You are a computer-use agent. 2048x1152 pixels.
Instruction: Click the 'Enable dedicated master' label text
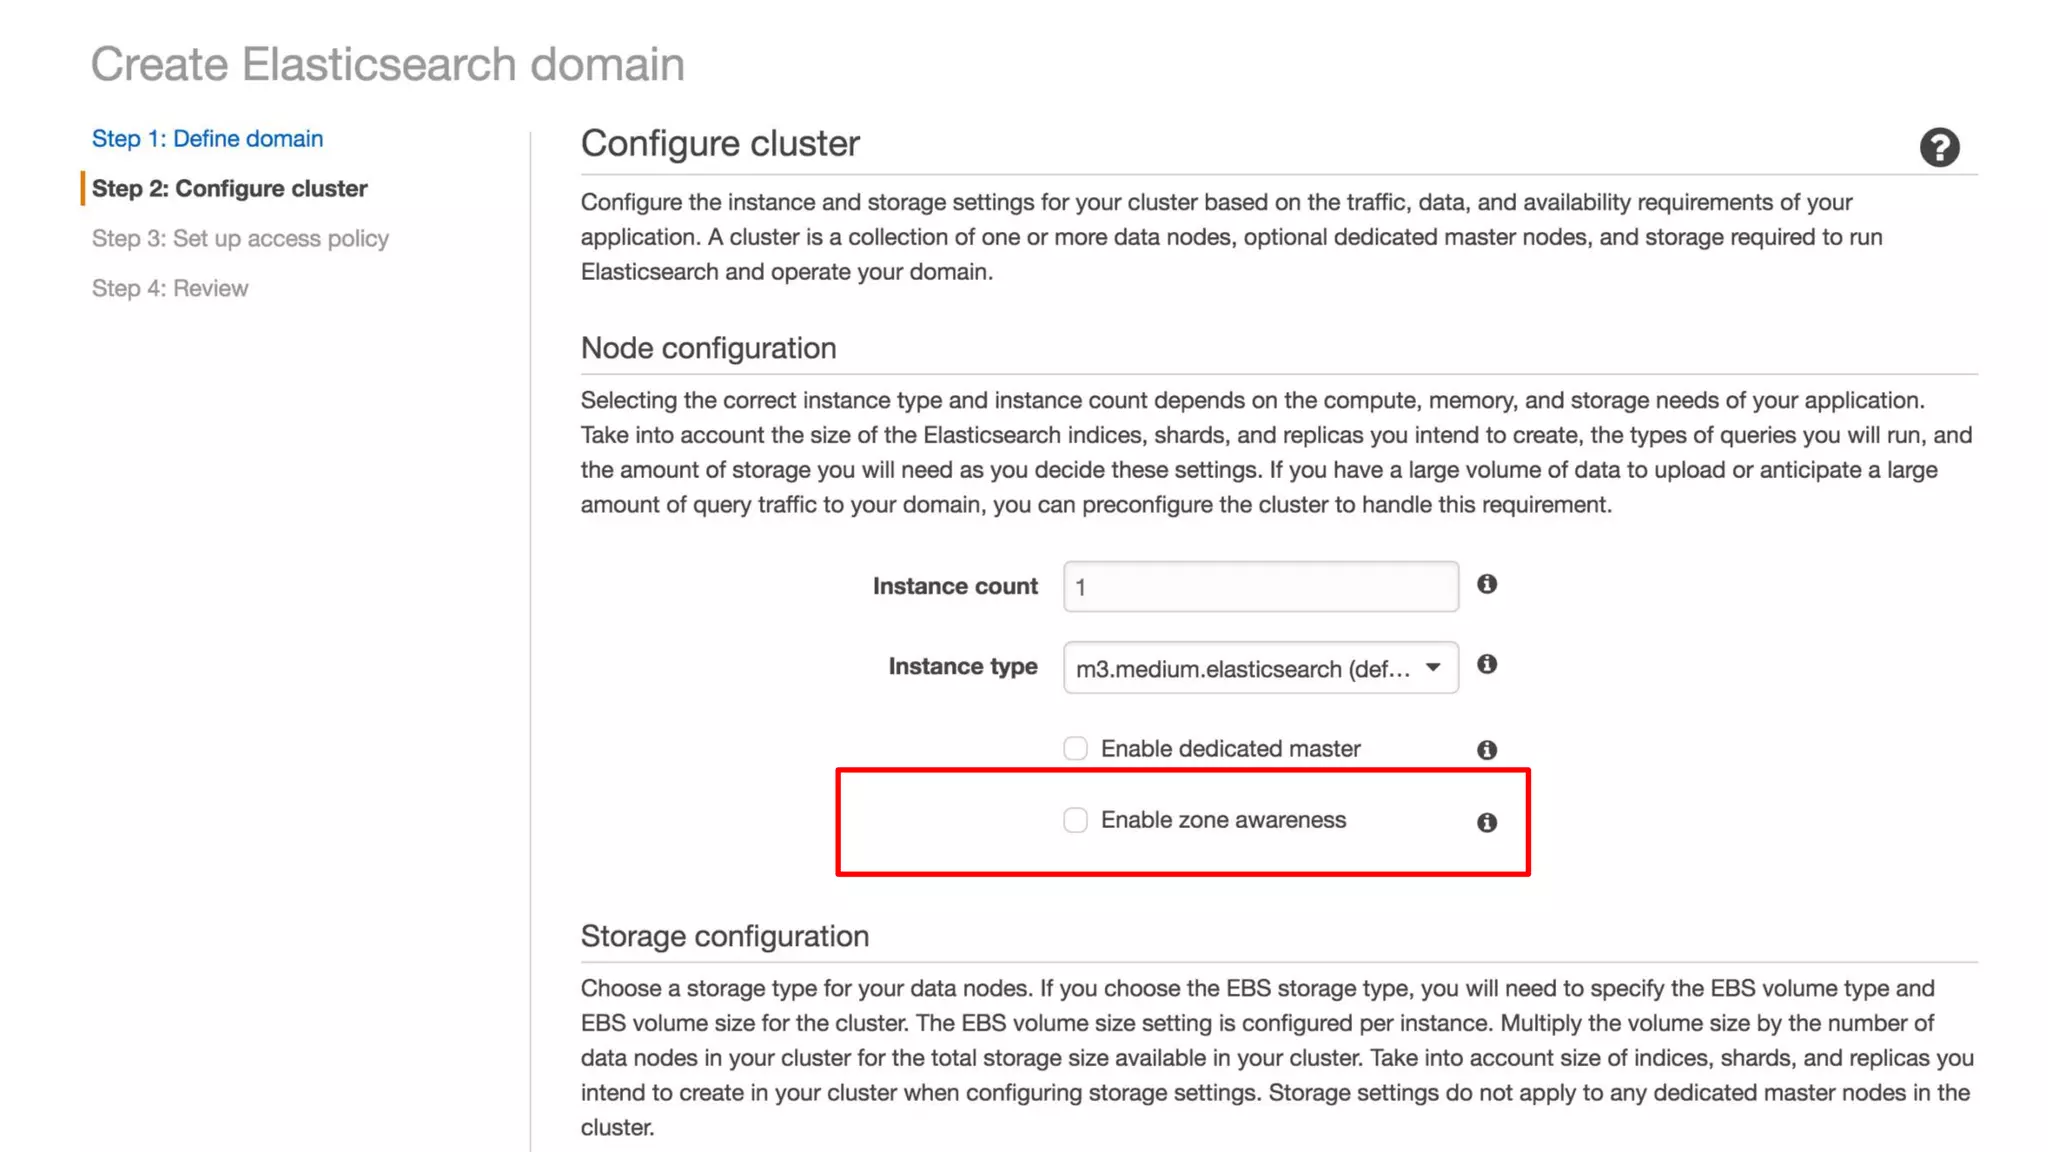click(x=1230, y=749)
